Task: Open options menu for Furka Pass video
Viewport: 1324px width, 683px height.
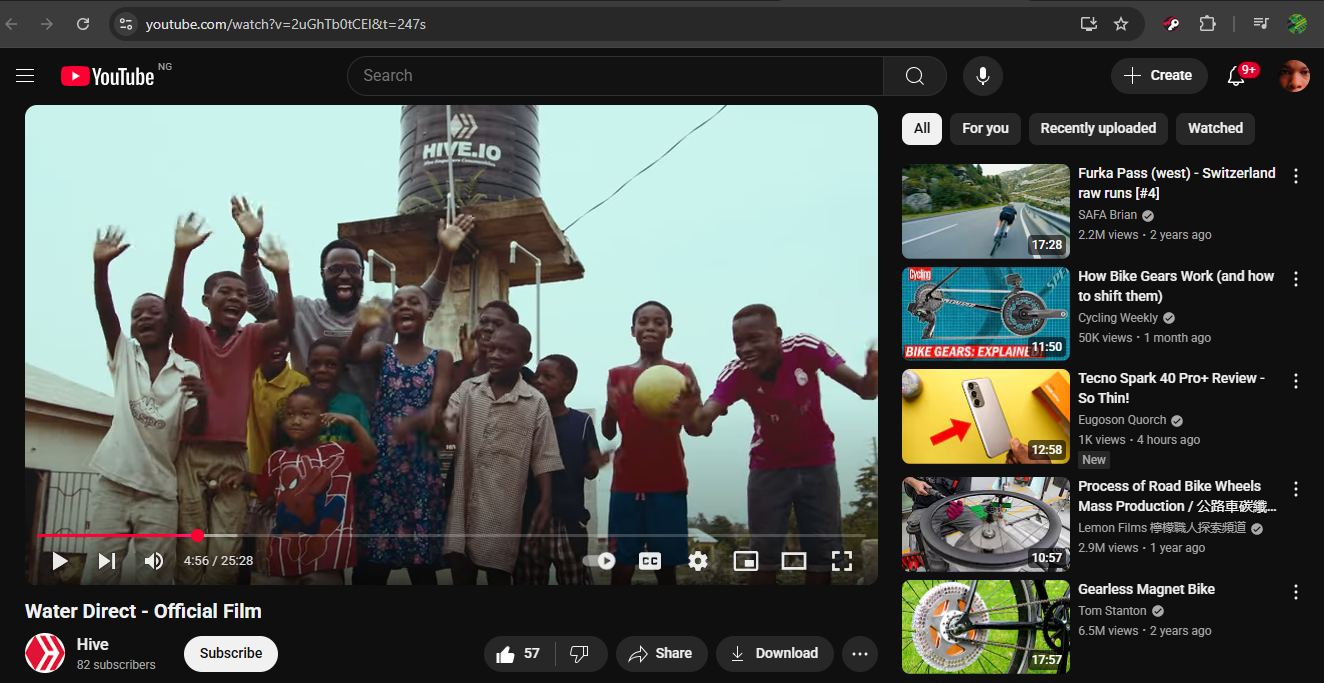Action: coord(1296,176)
